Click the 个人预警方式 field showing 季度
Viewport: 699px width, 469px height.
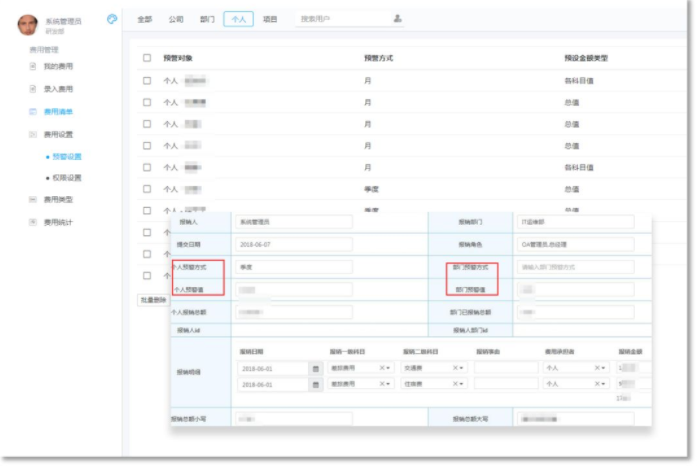pos(294,267)
